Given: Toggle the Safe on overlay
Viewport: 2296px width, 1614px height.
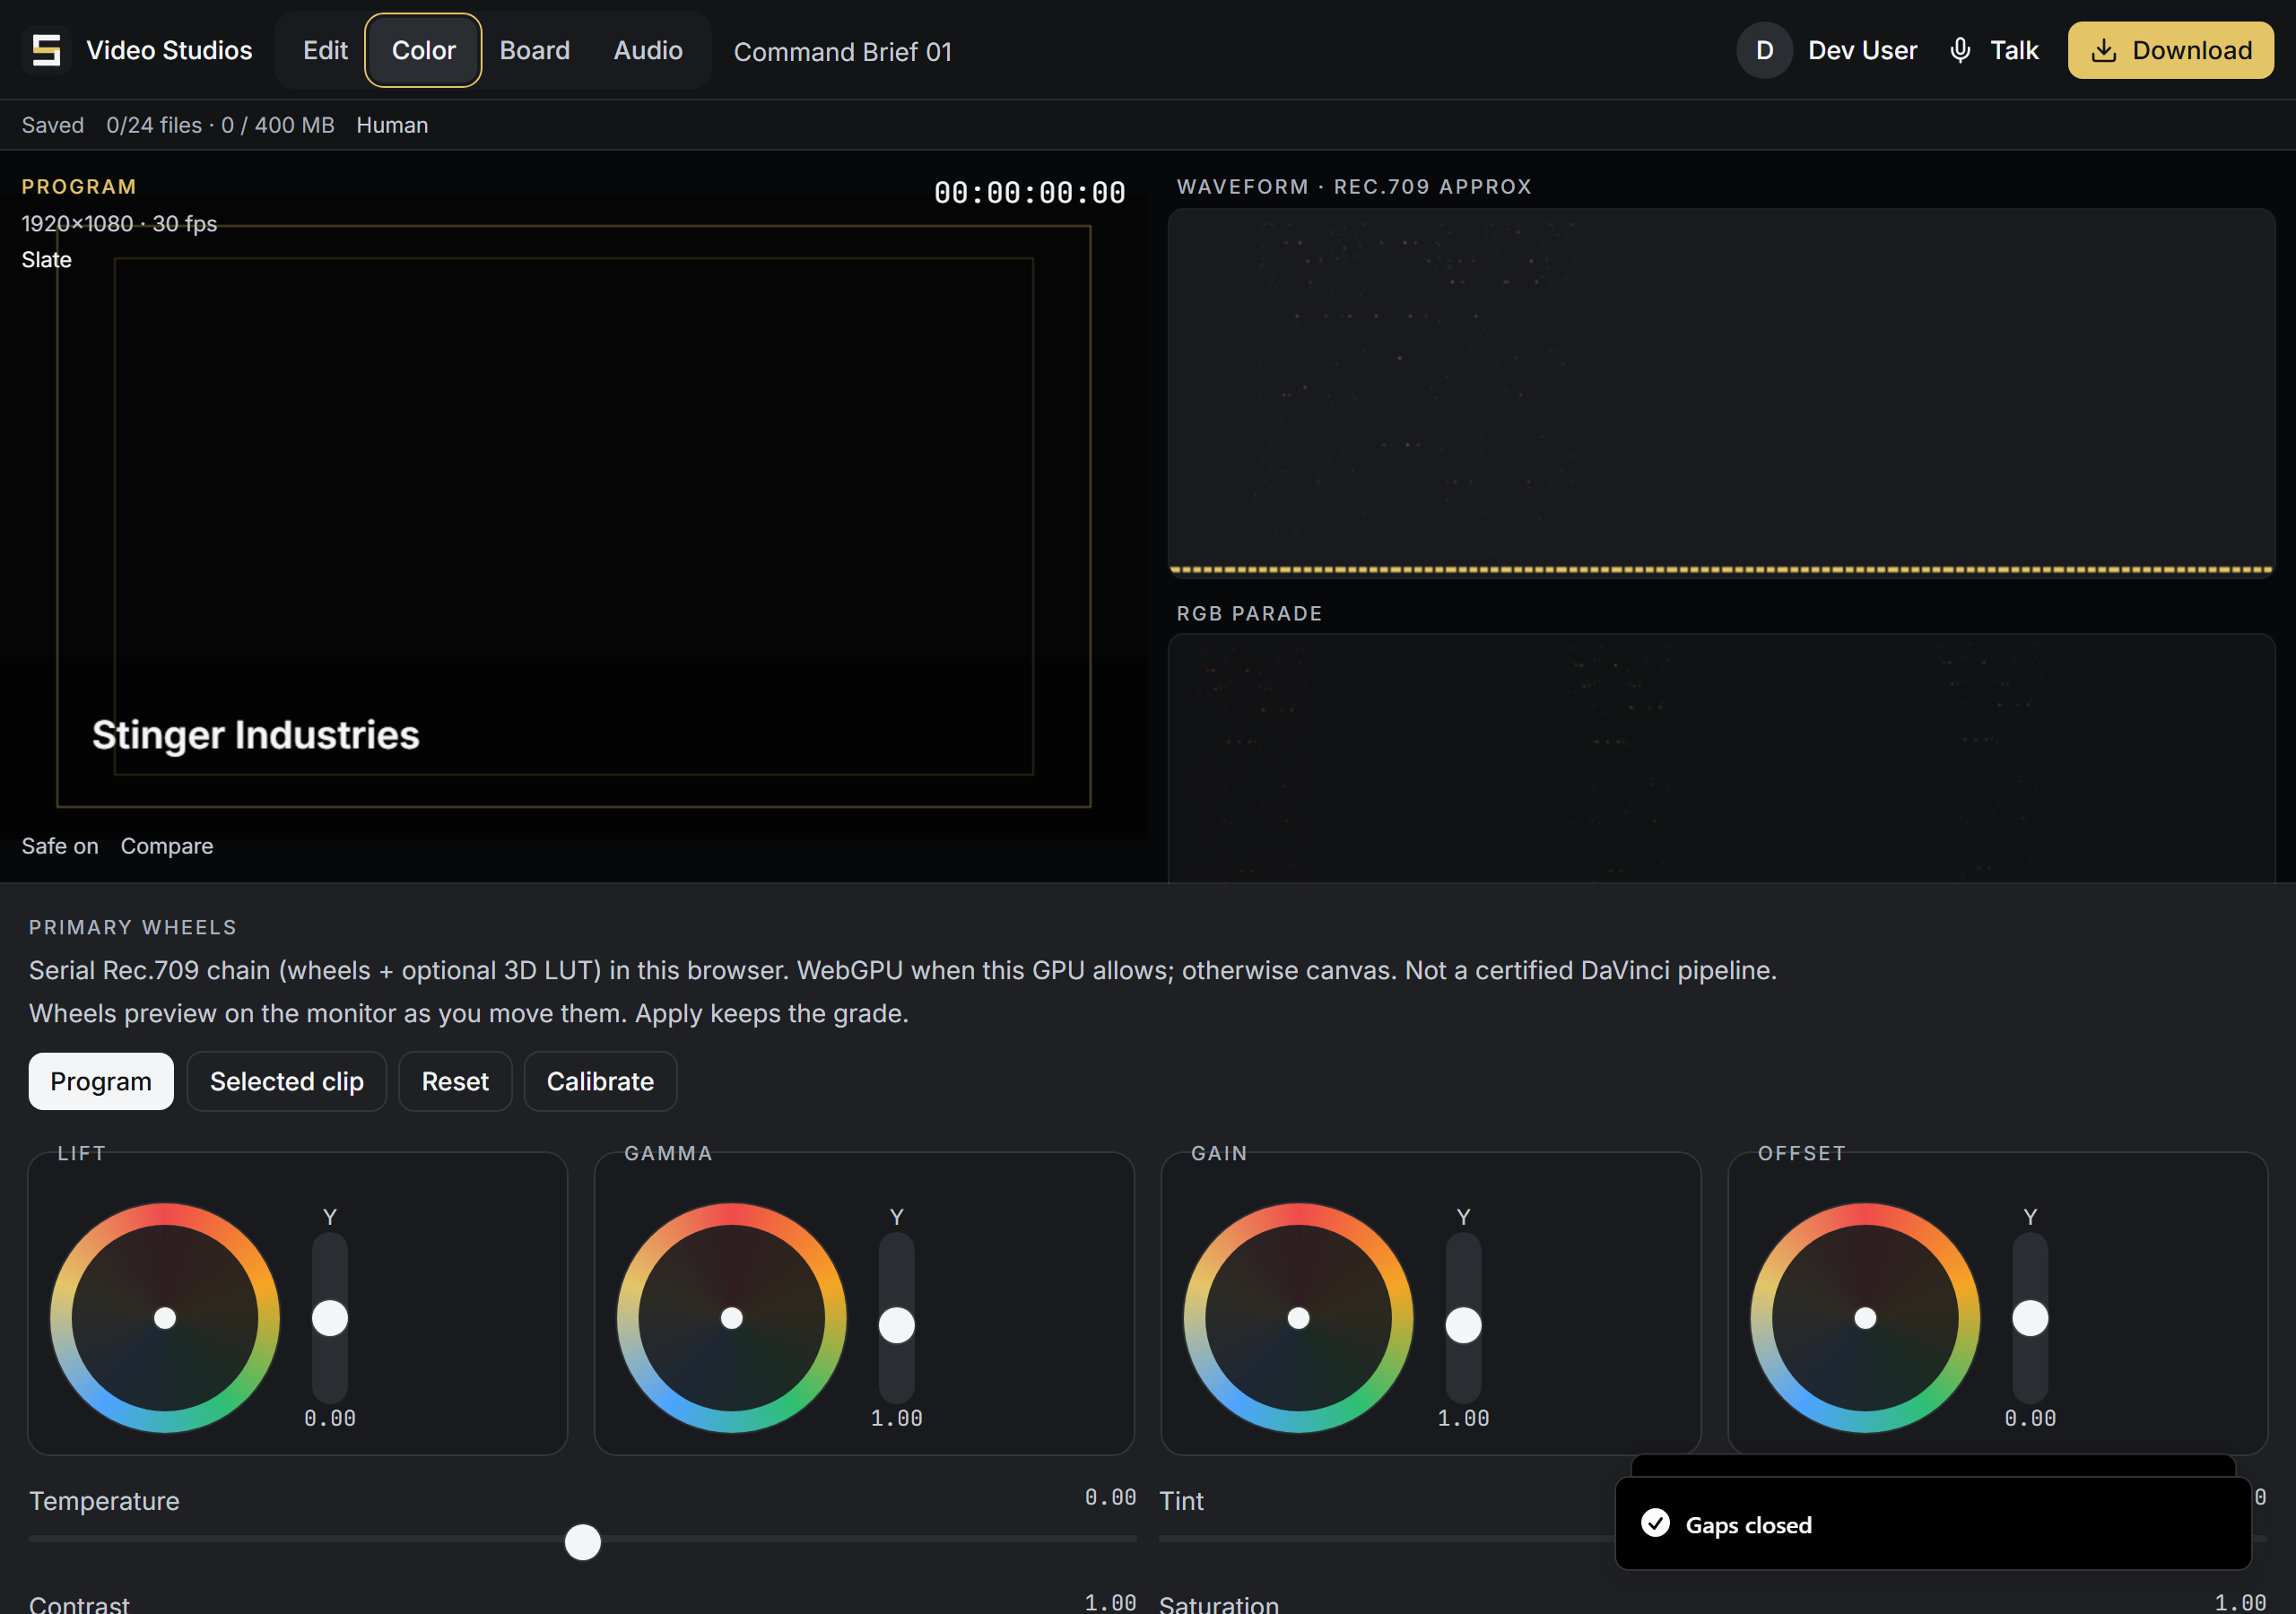Looking at the screenshot, I should click(60, 846).
